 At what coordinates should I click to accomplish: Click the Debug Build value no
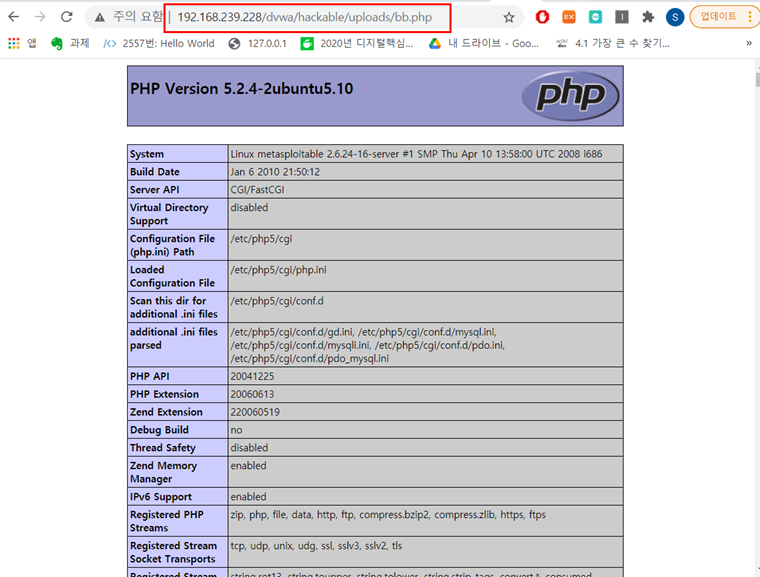(x=236, y=431)
